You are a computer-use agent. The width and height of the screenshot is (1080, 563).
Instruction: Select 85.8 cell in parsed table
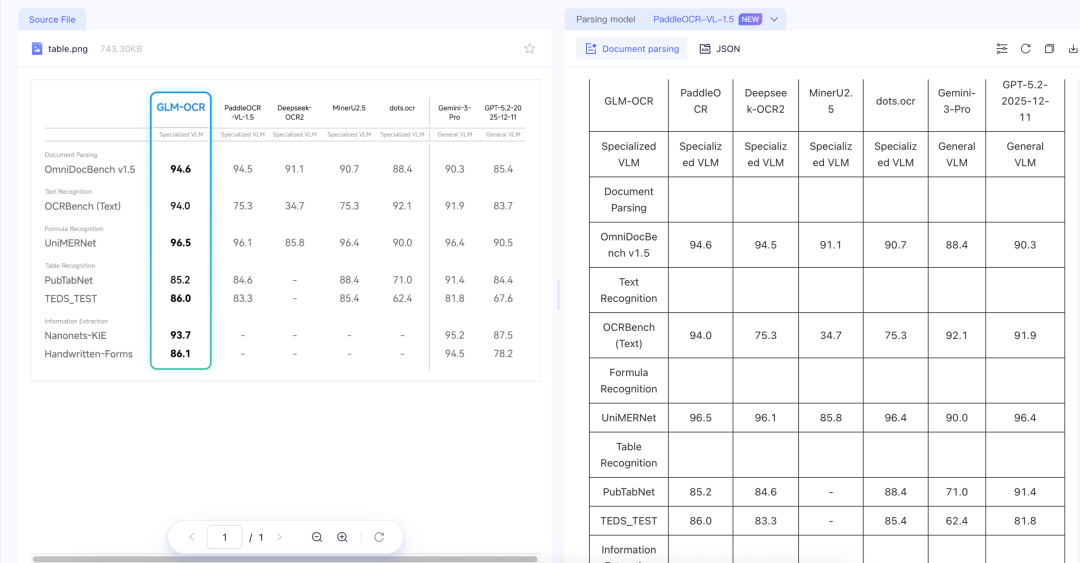pos(831,418)
